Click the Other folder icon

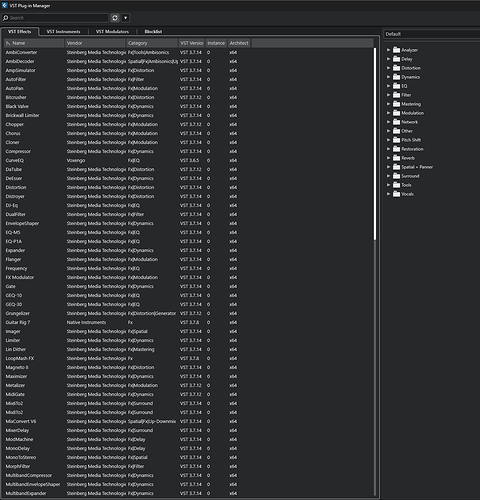point(396,131)
